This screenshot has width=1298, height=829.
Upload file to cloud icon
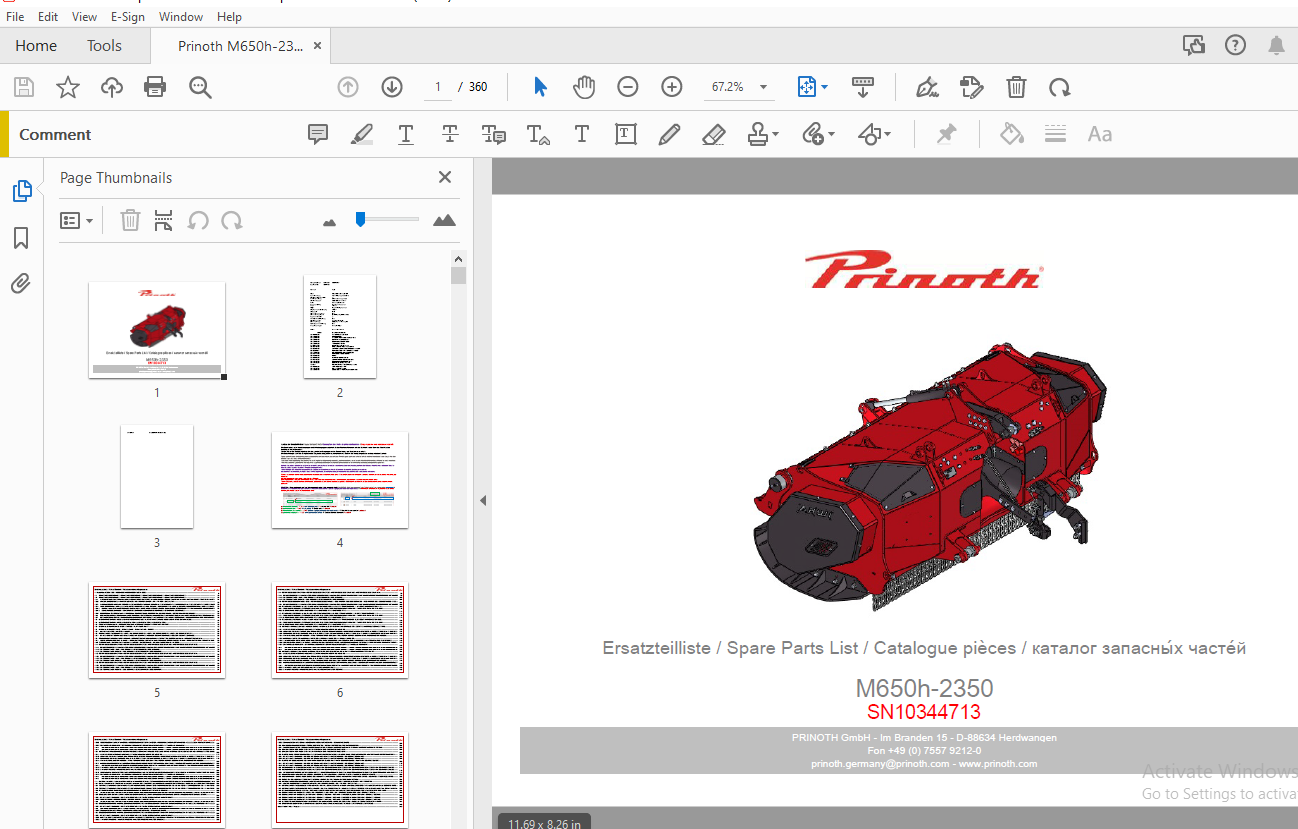pyautogui.click(x=112, y=87)
